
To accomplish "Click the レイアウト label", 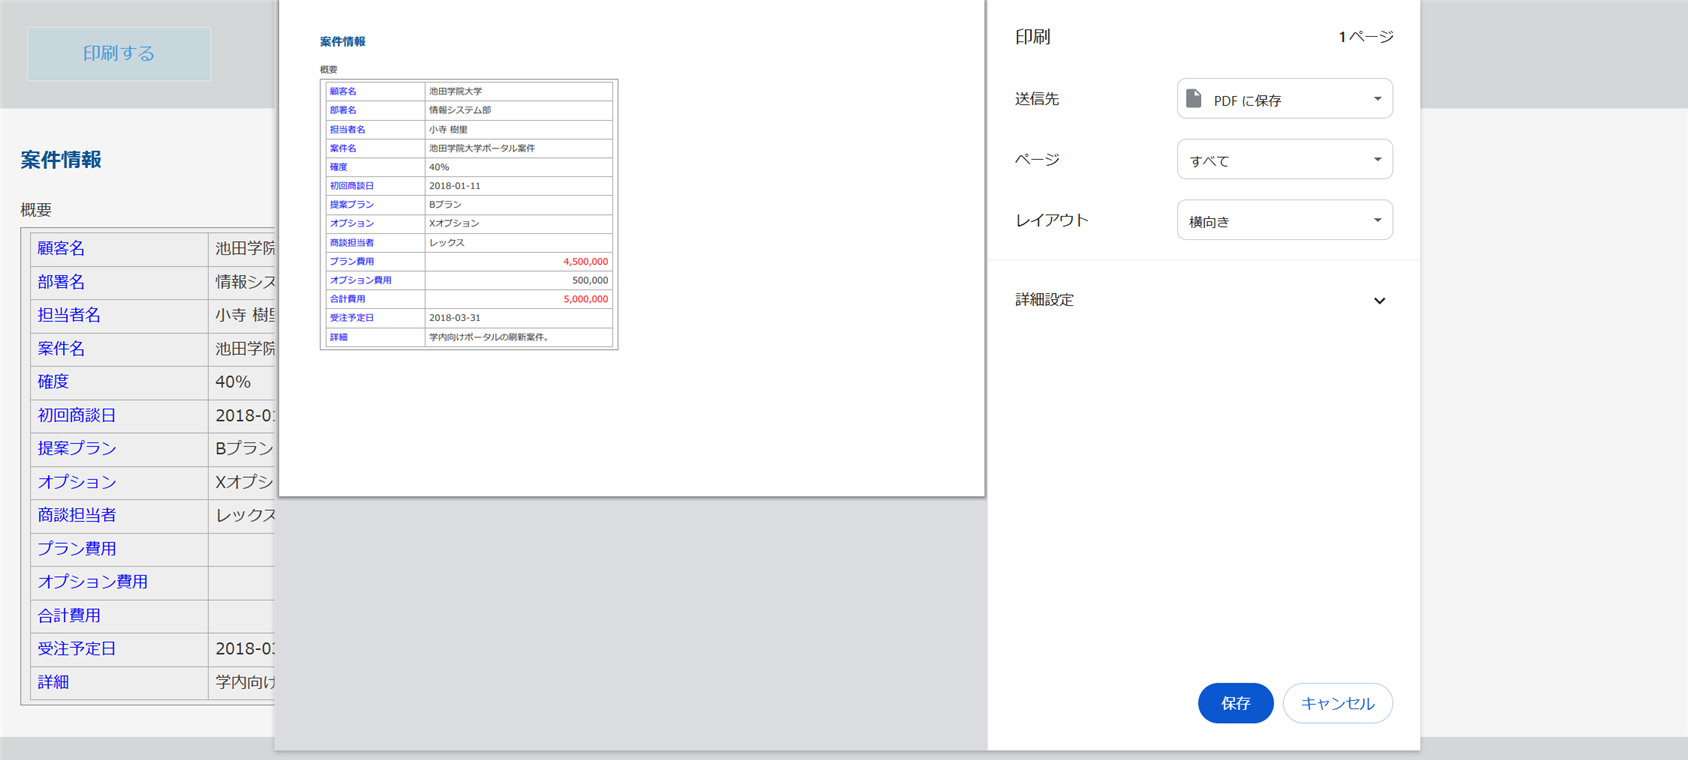I will 1052,220.
